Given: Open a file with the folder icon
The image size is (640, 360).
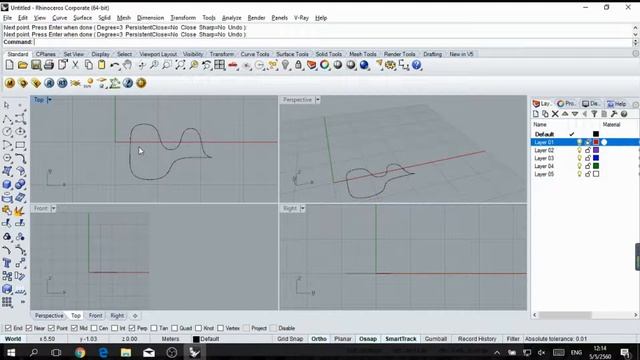Looking at the screenshot, I should click(22, 65).
